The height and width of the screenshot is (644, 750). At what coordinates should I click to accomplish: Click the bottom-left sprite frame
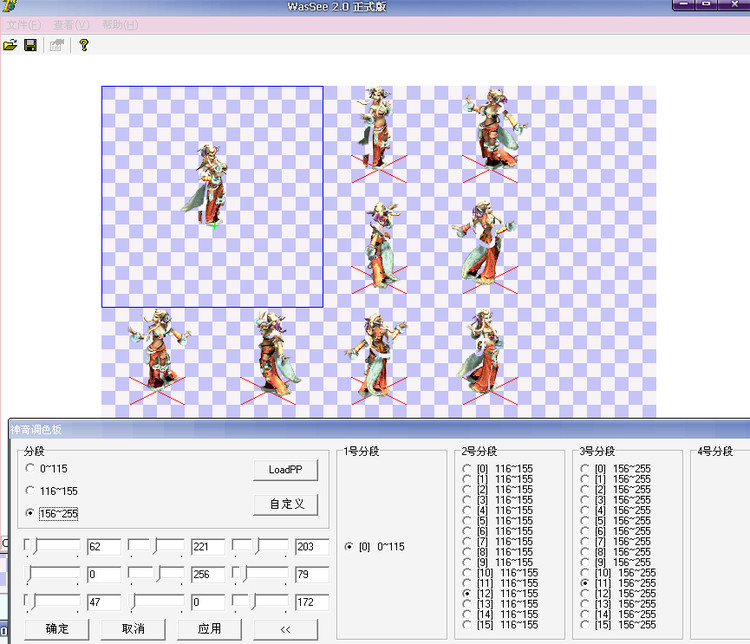click(x=157, y=357)
